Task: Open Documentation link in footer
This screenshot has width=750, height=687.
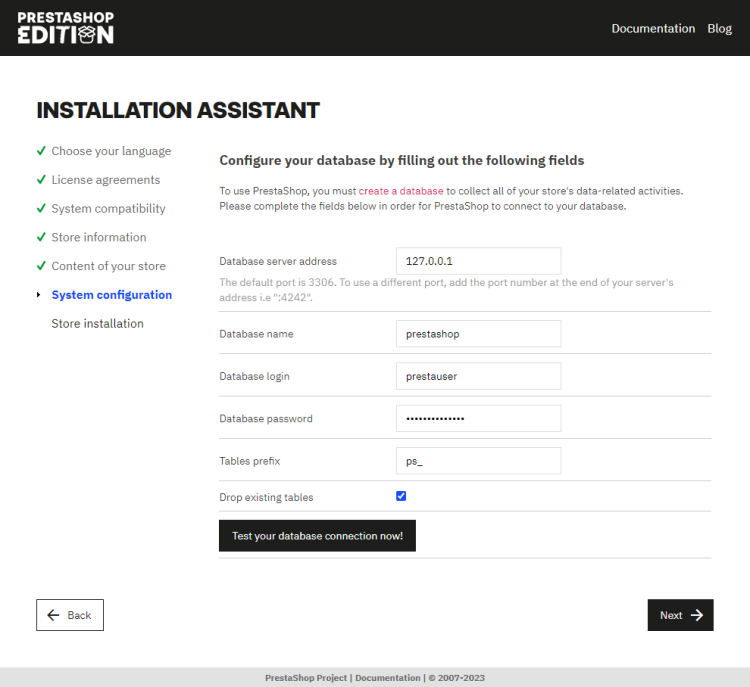Action: [x=387, y=678]
